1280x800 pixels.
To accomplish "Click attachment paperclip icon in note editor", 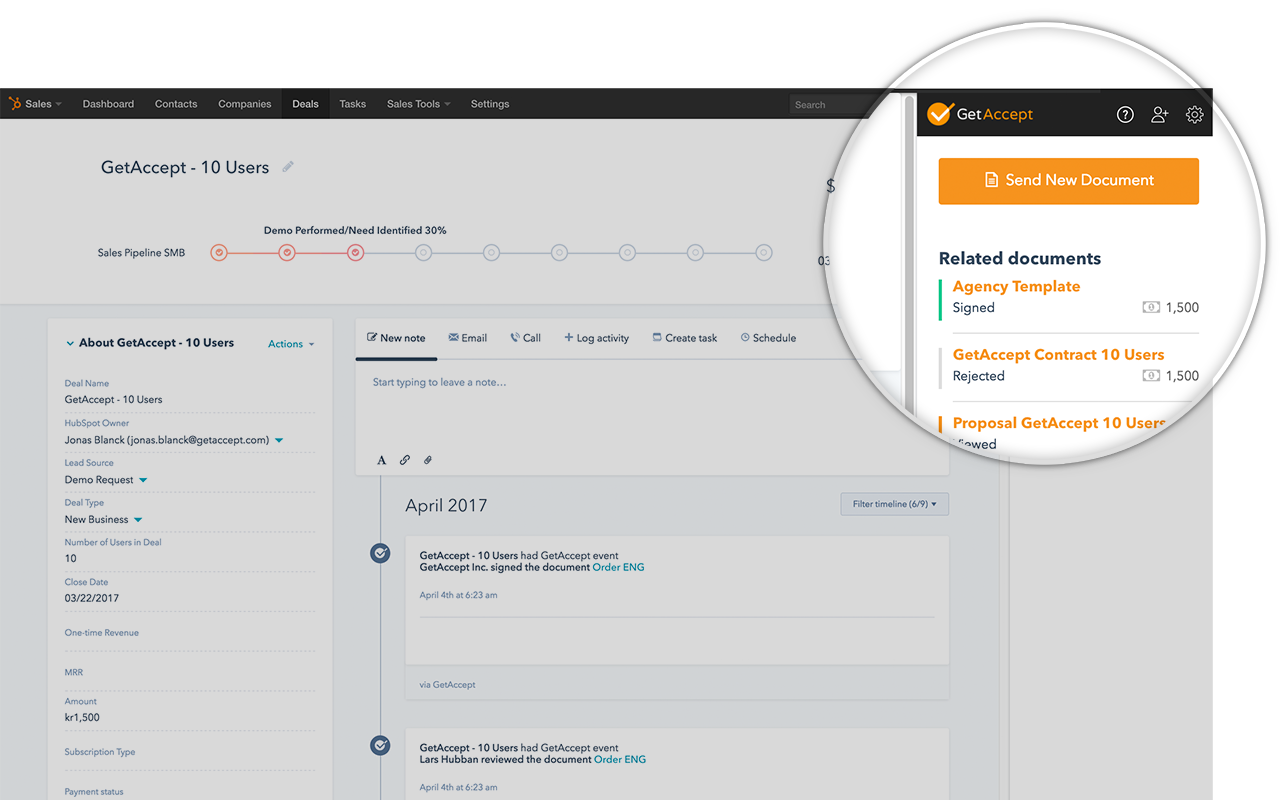I will point(427,460).
